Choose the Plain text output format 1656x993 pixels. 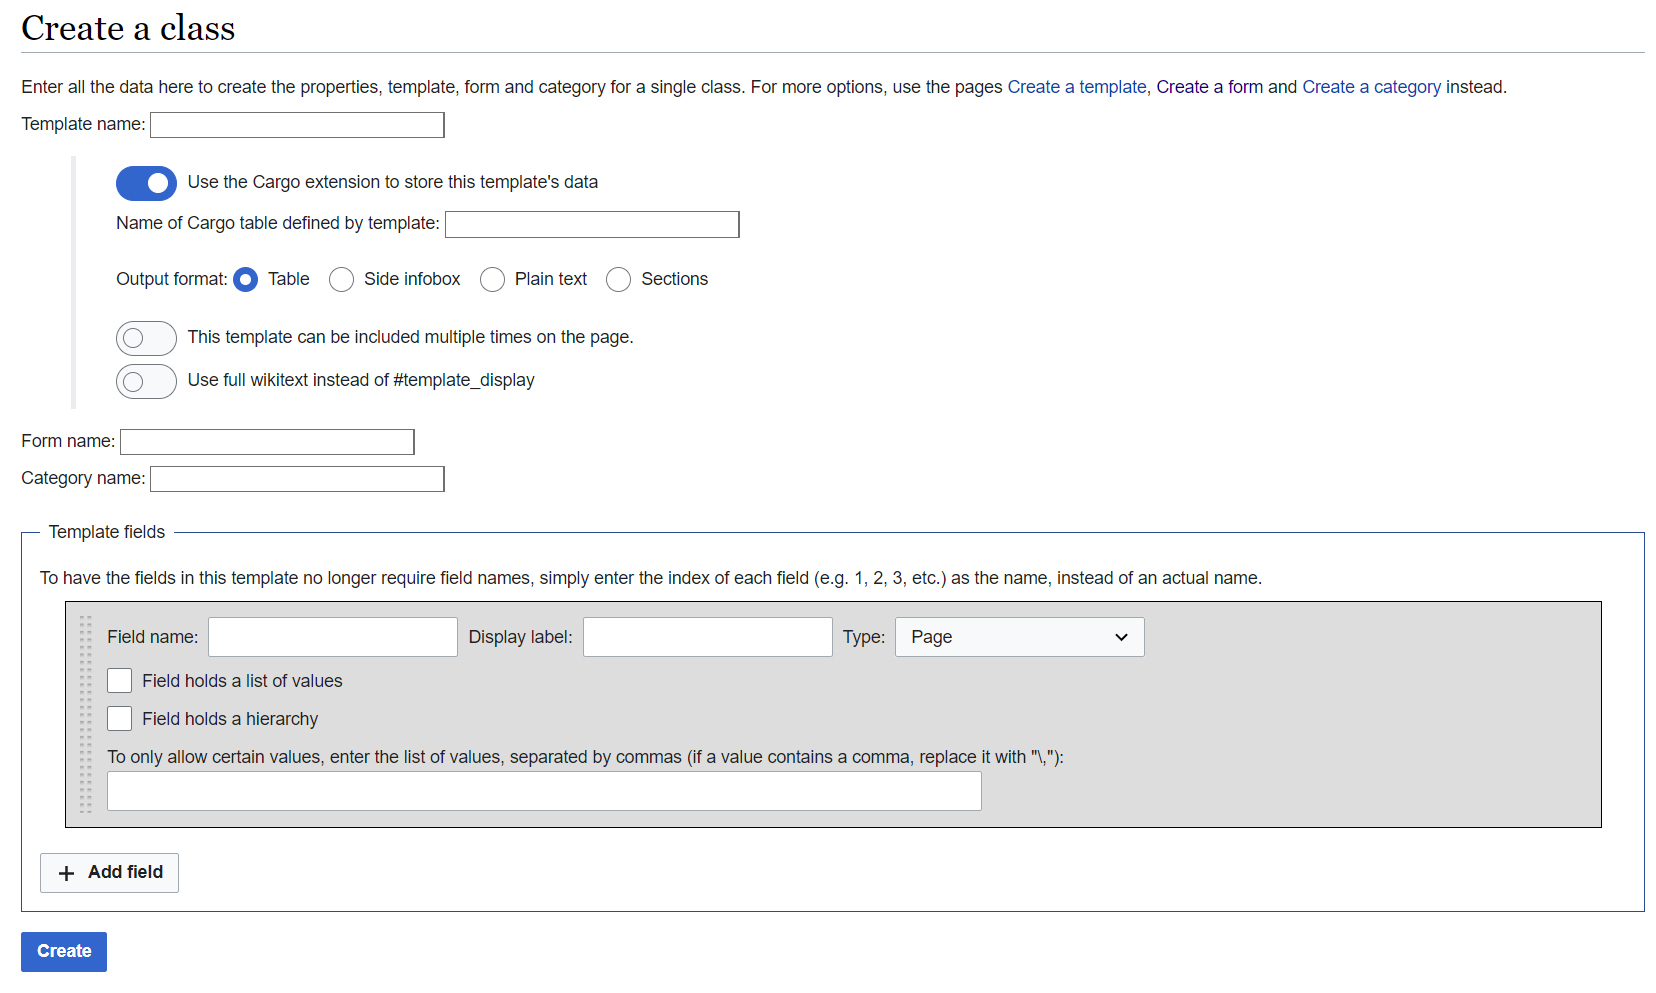(492, 280)
